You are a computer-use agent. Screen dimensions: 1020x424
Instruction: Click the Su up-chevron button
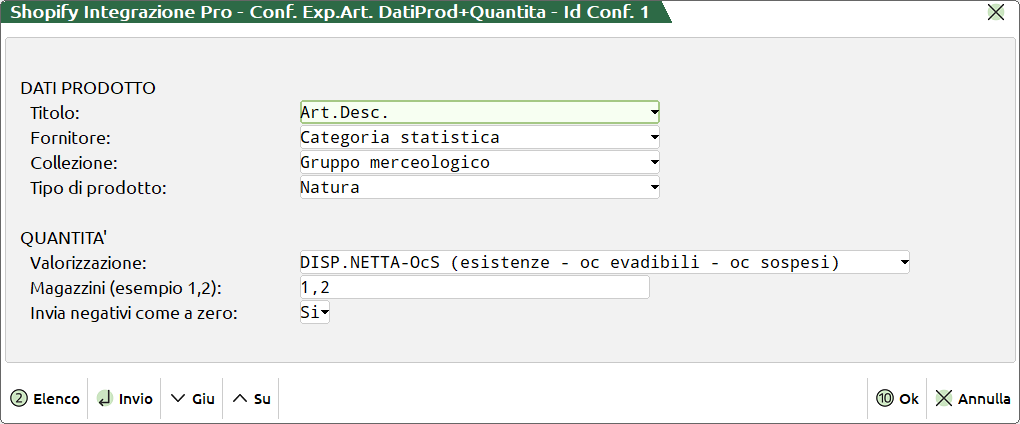pos(251,398)
